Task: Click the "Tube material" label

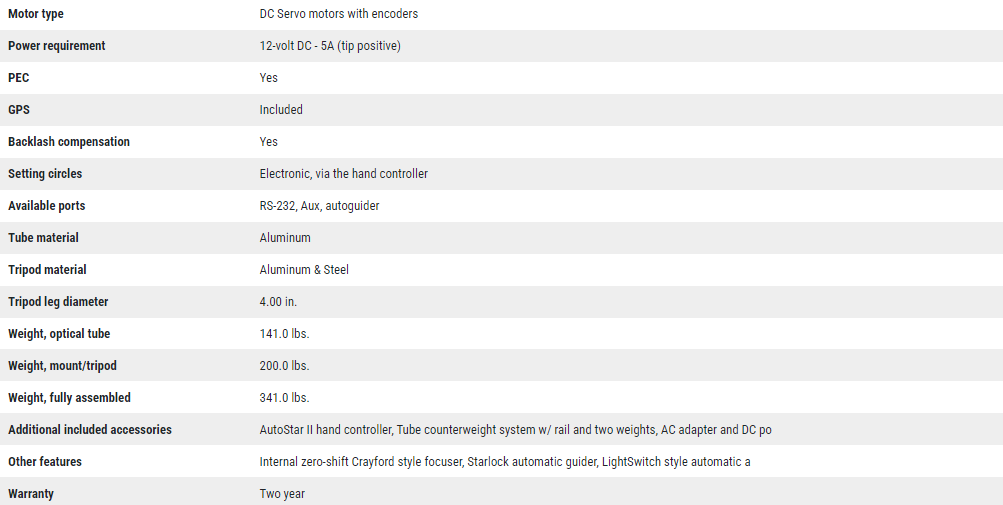Action: 43,238
